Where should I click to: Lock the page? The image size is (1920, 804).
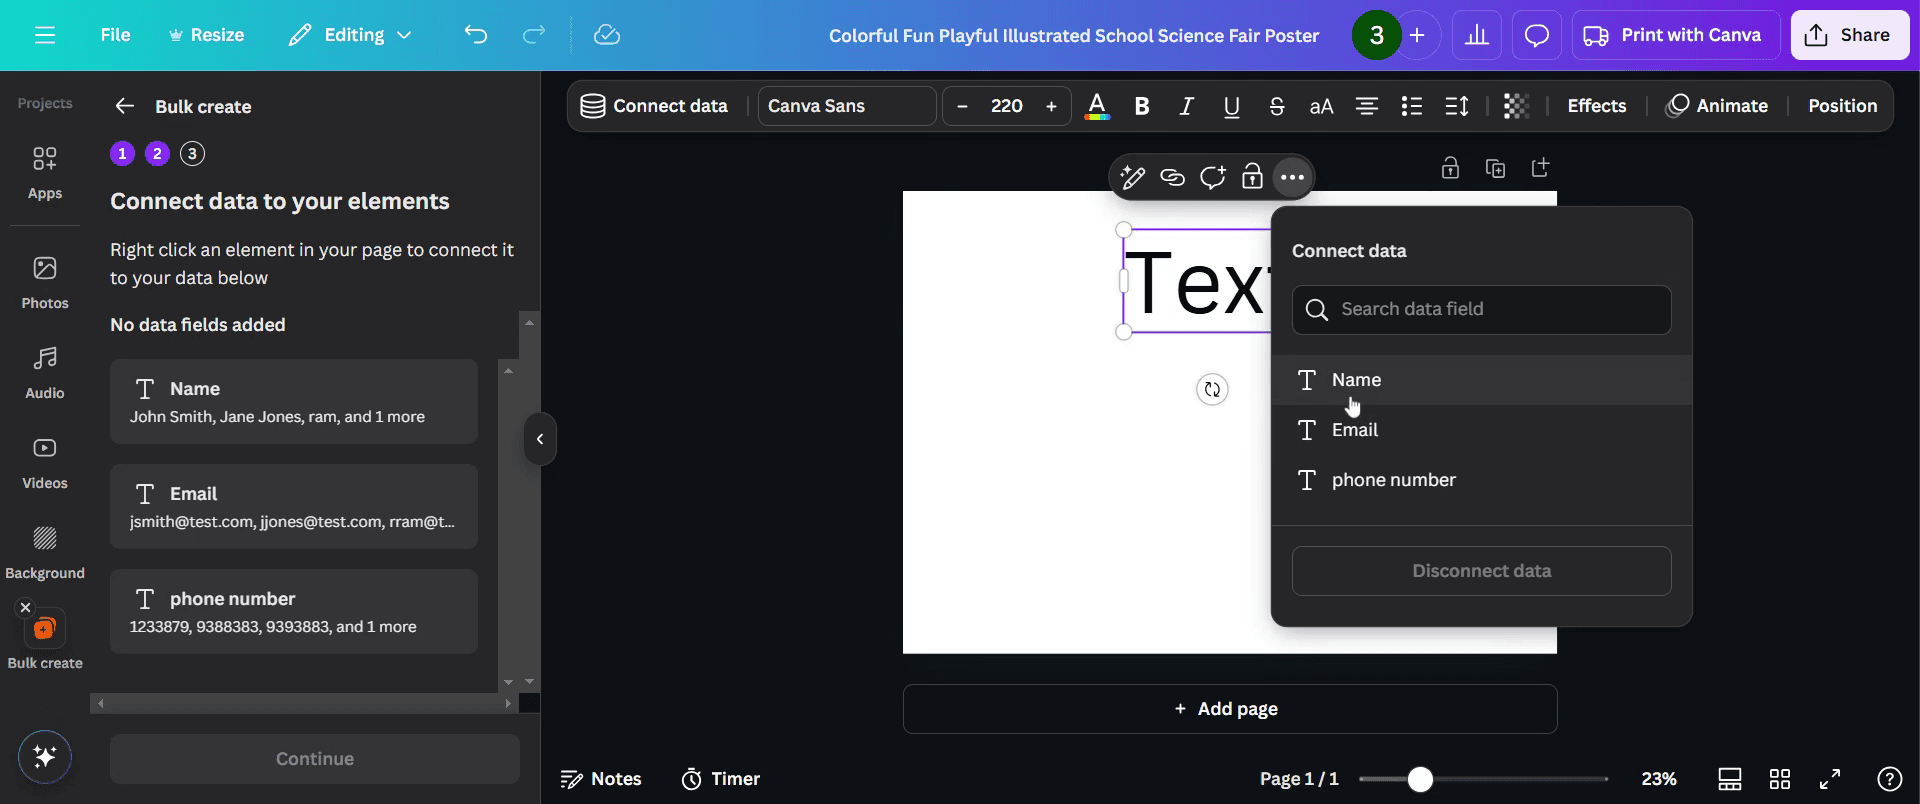1450,168
